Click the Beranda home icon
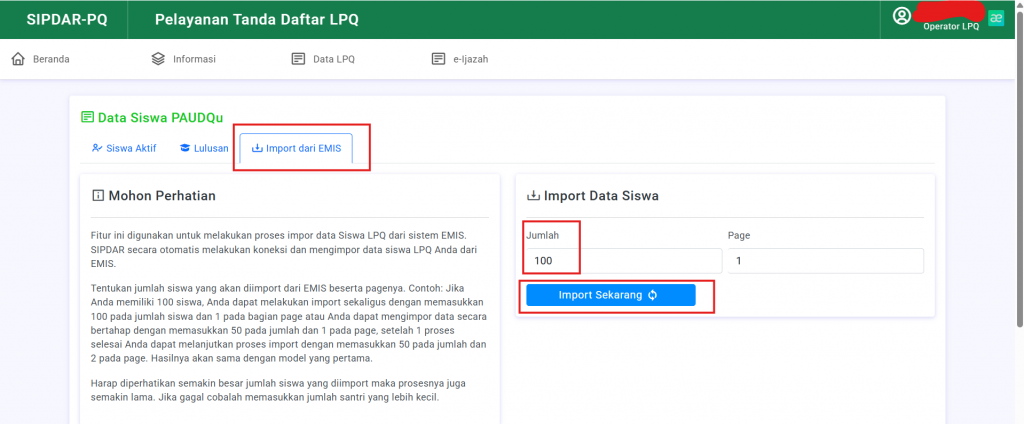 click(x=18, y=59)
